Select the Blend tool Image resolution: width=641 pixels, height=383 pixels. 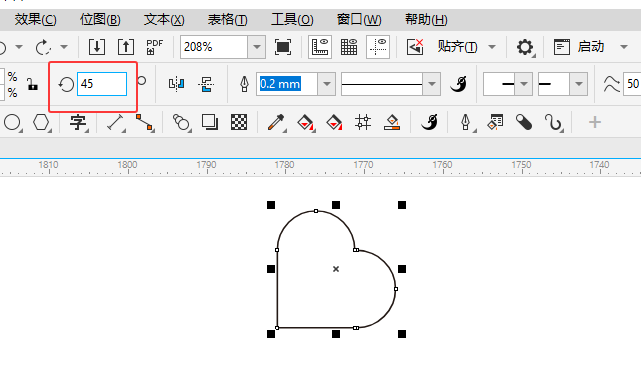point(181,122)
